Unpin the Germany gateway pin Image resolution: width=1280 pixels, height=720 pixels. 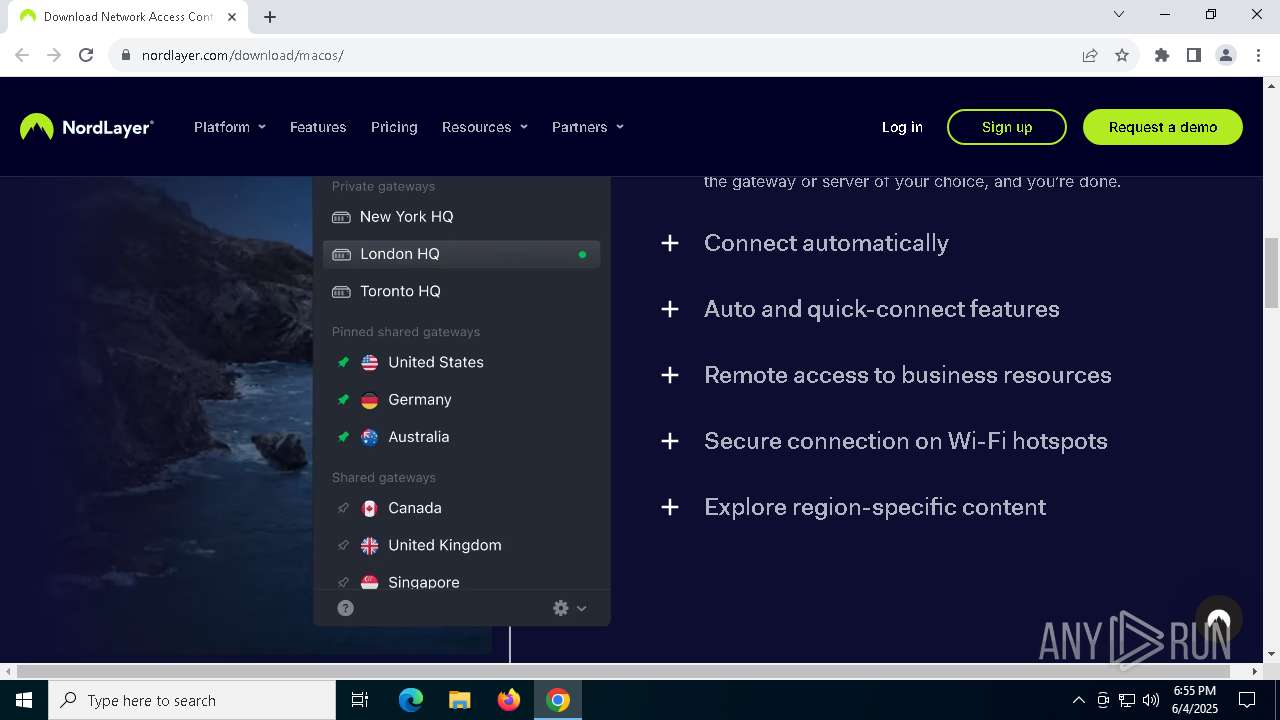(343, 399)
